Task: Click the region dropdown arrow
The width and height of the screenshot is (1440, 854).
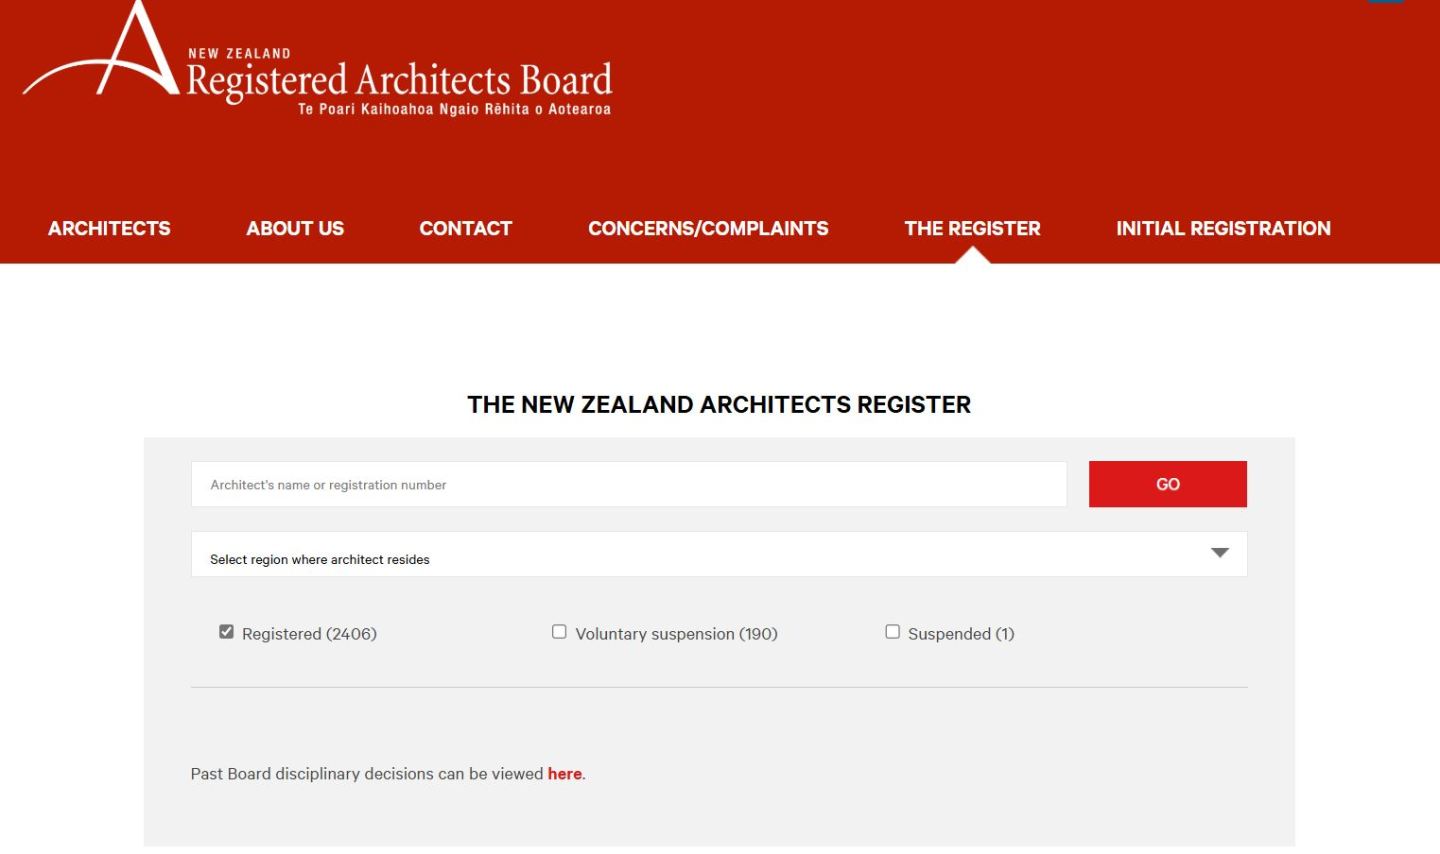Action: pyautogui.click(x=1219, y=553)
